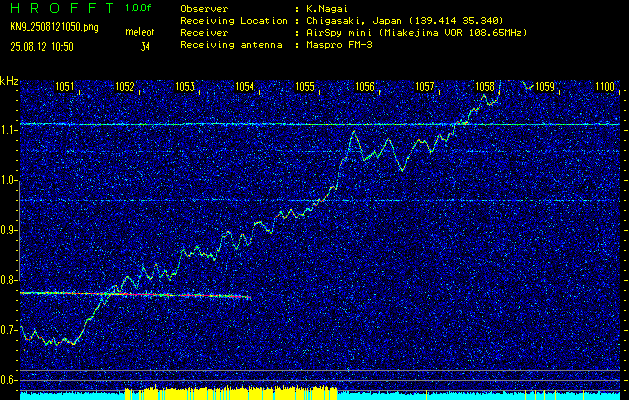Click the 1053 time marker
Image resolution: width=629 pixels, height=400 pixels.
185,86
